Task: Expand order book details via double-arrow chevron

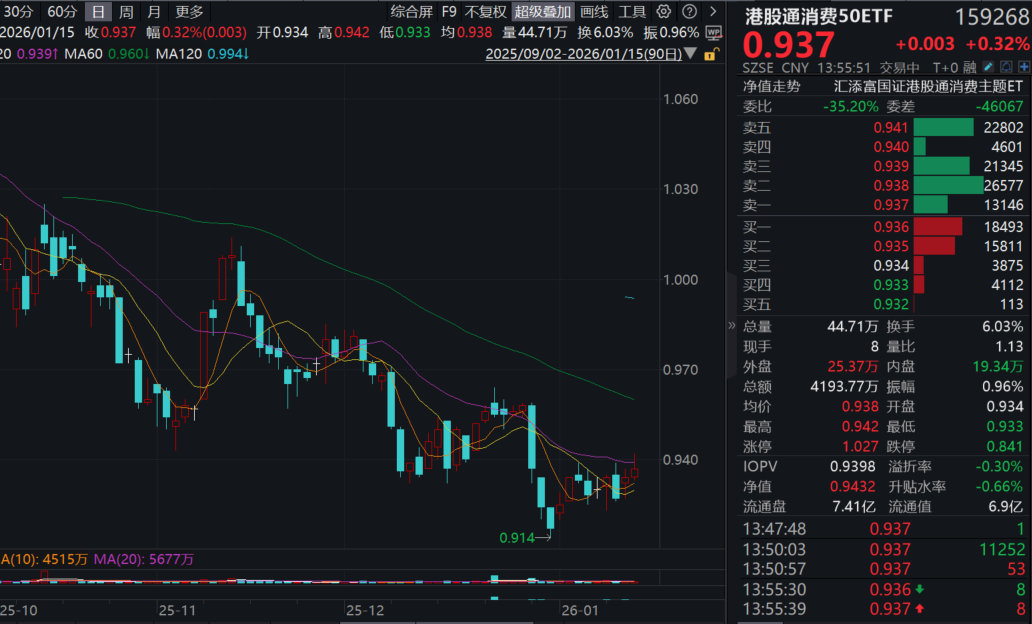Action: 733,325
